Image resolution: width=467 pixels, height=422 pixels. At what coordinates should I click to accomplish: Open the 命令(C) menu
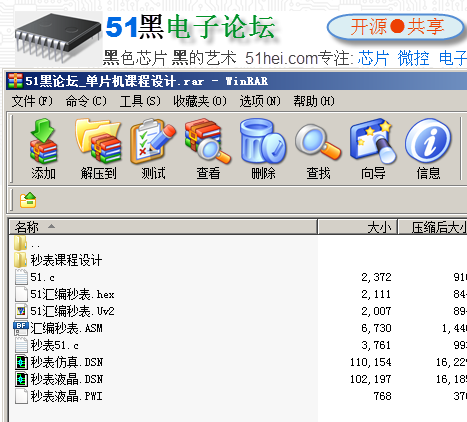(x=86, y=101)
